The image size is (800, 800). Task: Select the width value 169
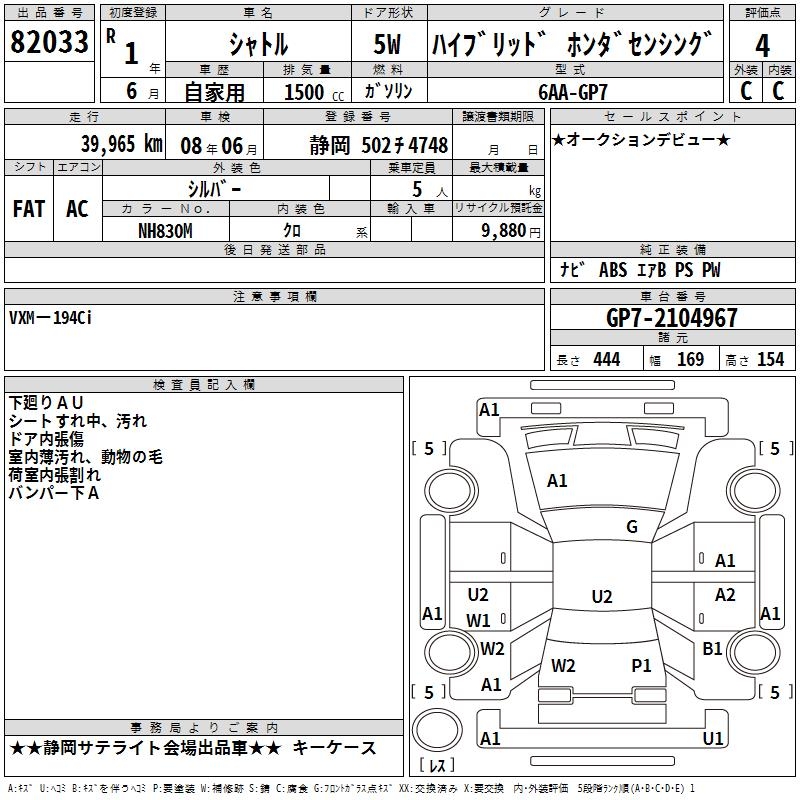(690, 360)
